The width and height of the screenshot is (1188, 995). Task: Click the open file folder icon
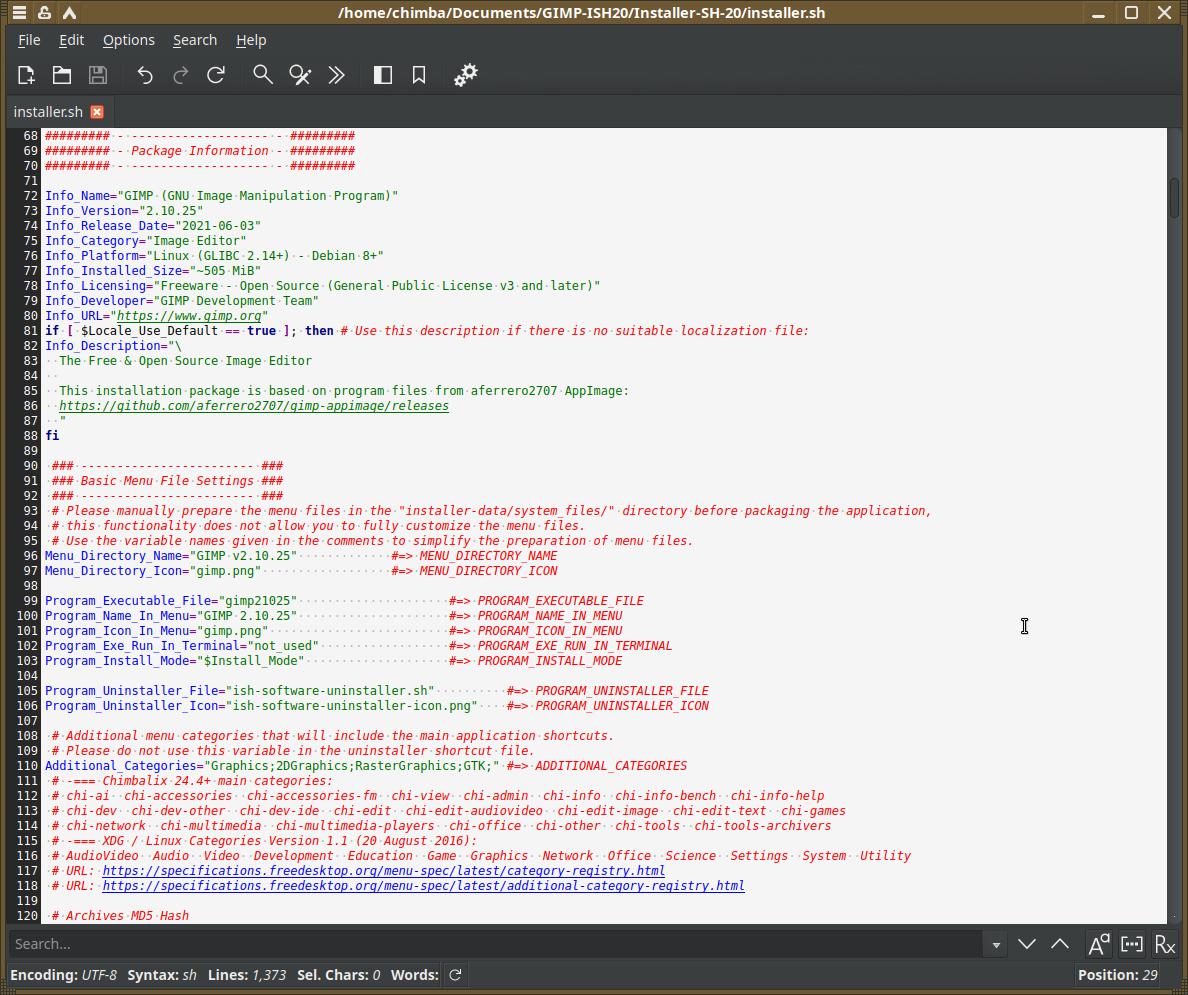[62, 75]
